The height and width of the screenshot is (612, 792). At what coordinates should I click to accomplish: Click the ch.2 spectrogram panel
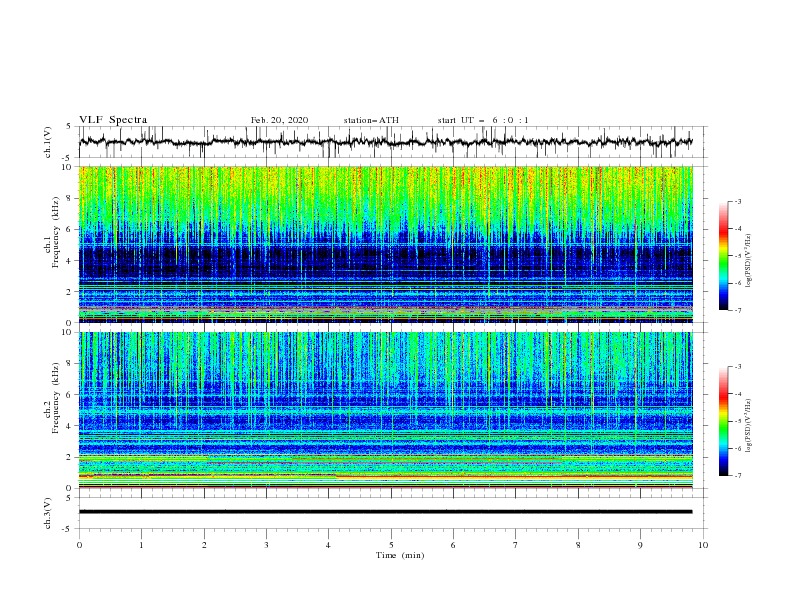click(x=385, y=410)
